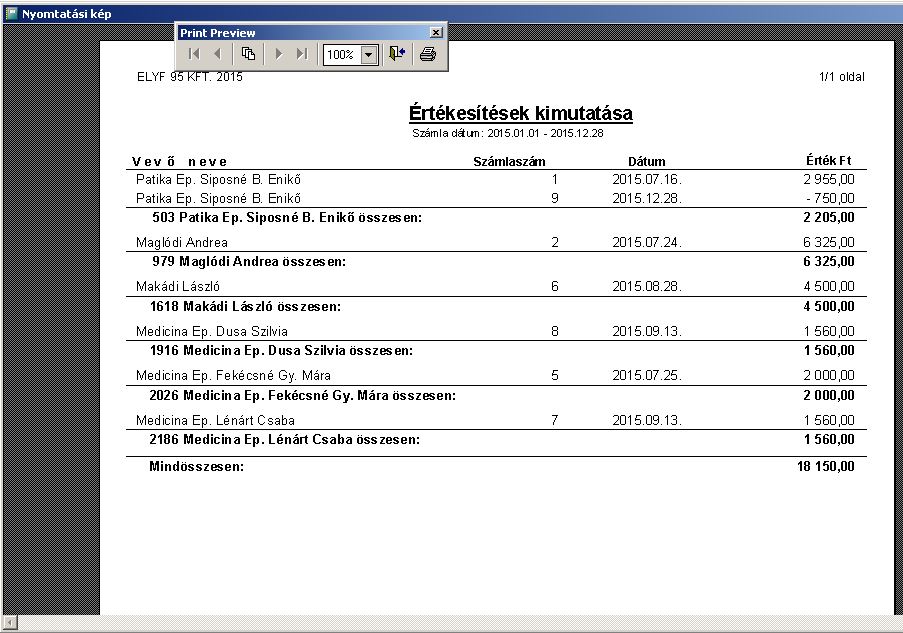This screenshot has height=633, width=903.
Task: Click the subtotal 2 205,00
Action: pyautogui.click(x=829, y=217)
